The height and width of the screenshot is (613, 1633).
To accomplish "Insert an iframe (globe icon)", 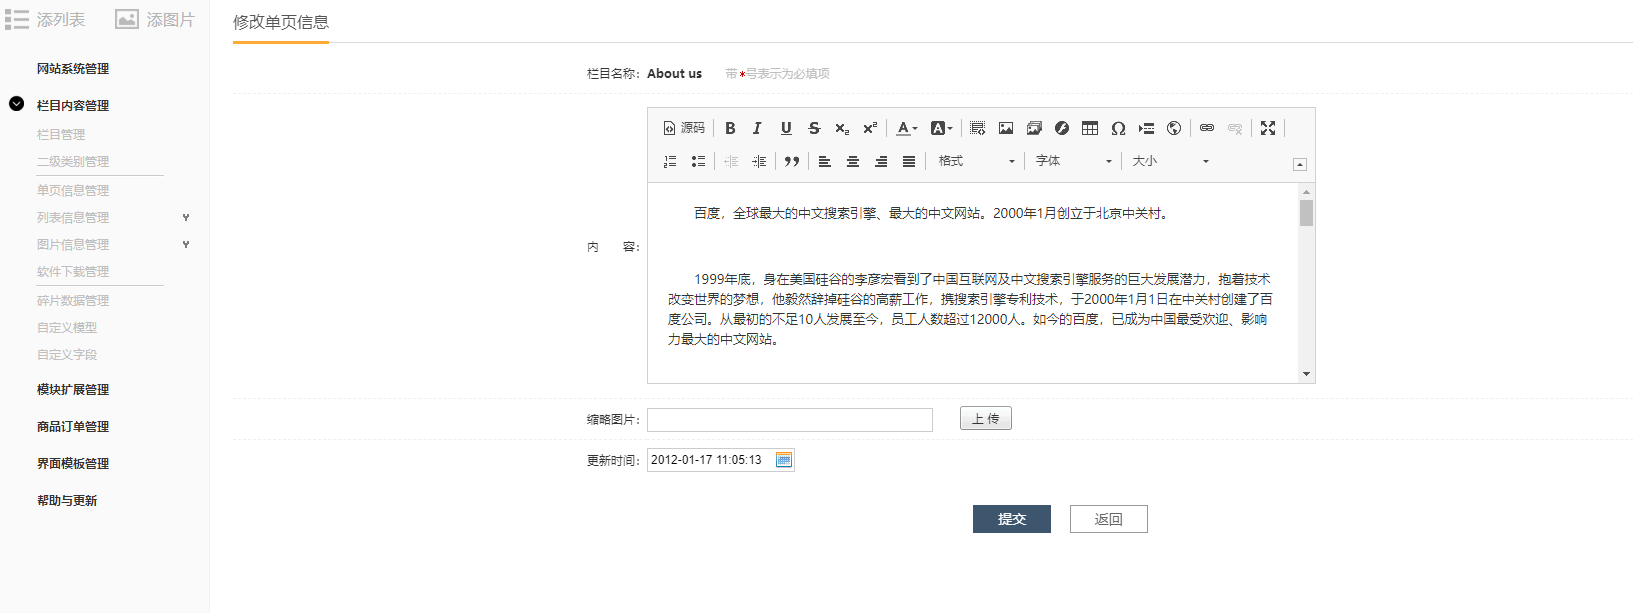I will click(1174, 128).
